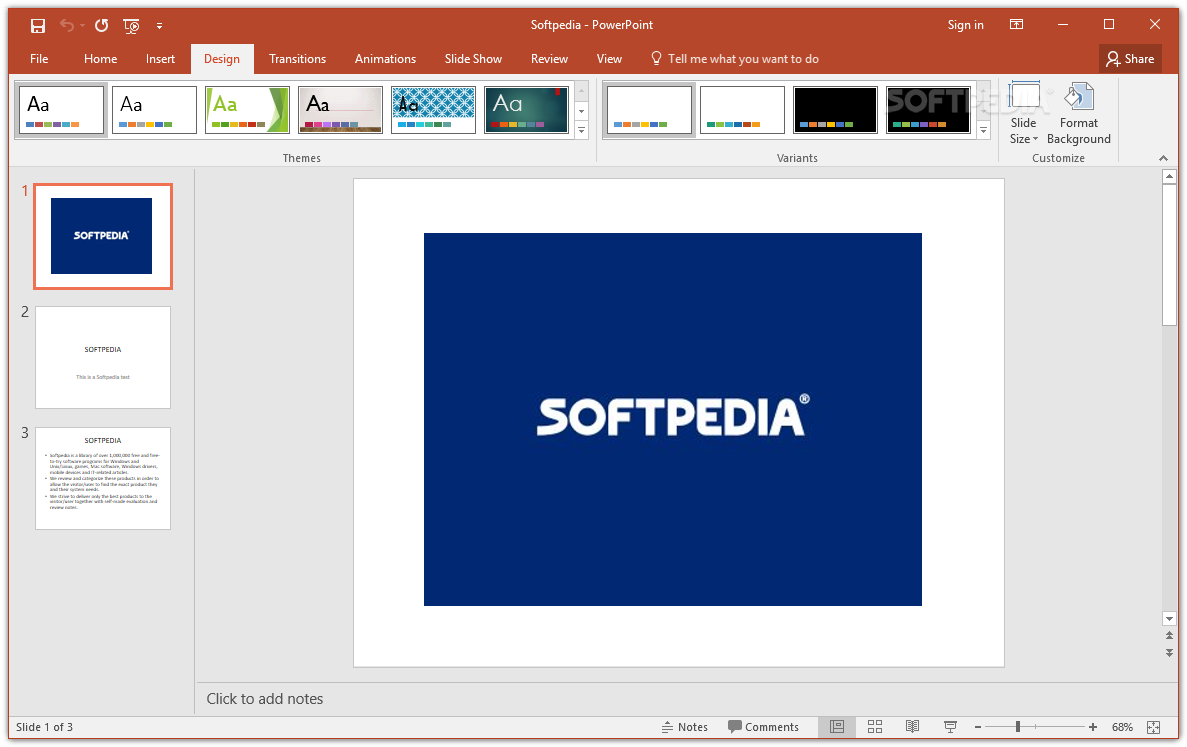Viewport: 1187px width, 747px height.
Task: Expand the Variants gallery options
Action: coord(983,130)
